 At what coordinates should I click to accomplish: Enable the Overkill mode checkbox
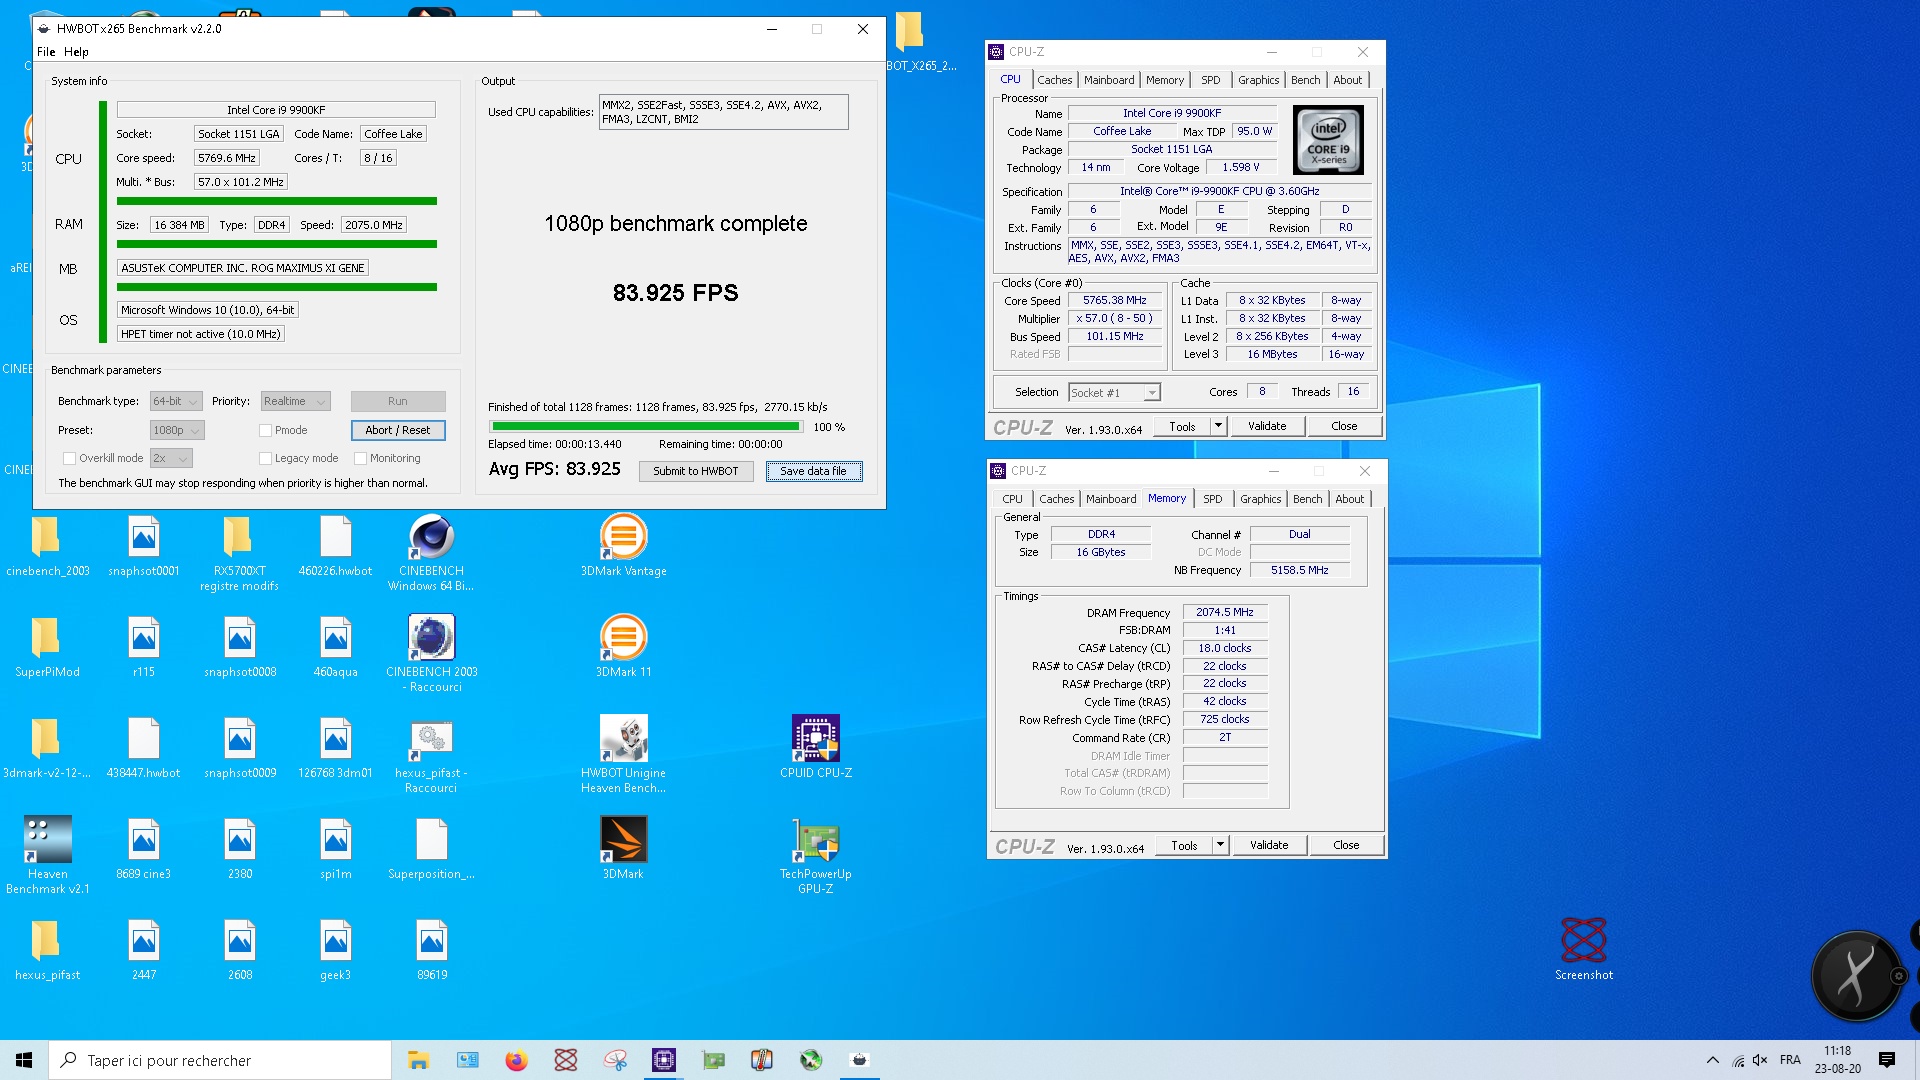point(69,459)
